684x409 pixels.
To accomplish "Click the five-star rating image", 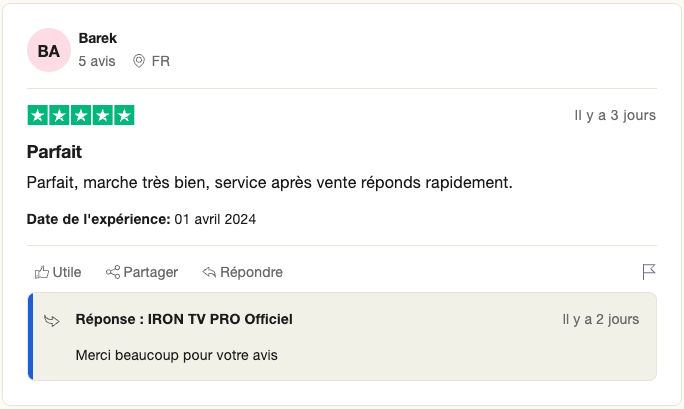I will (x=81, y=115).
